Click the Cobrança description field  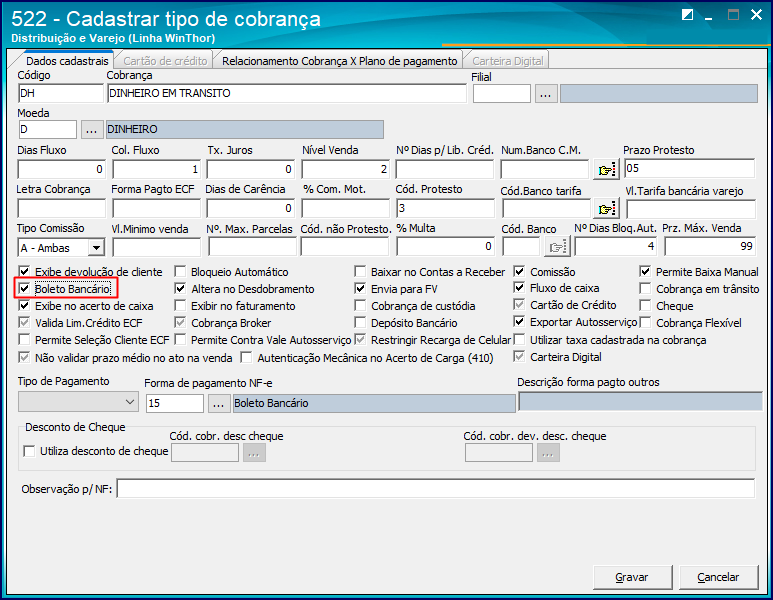point(286,94)
